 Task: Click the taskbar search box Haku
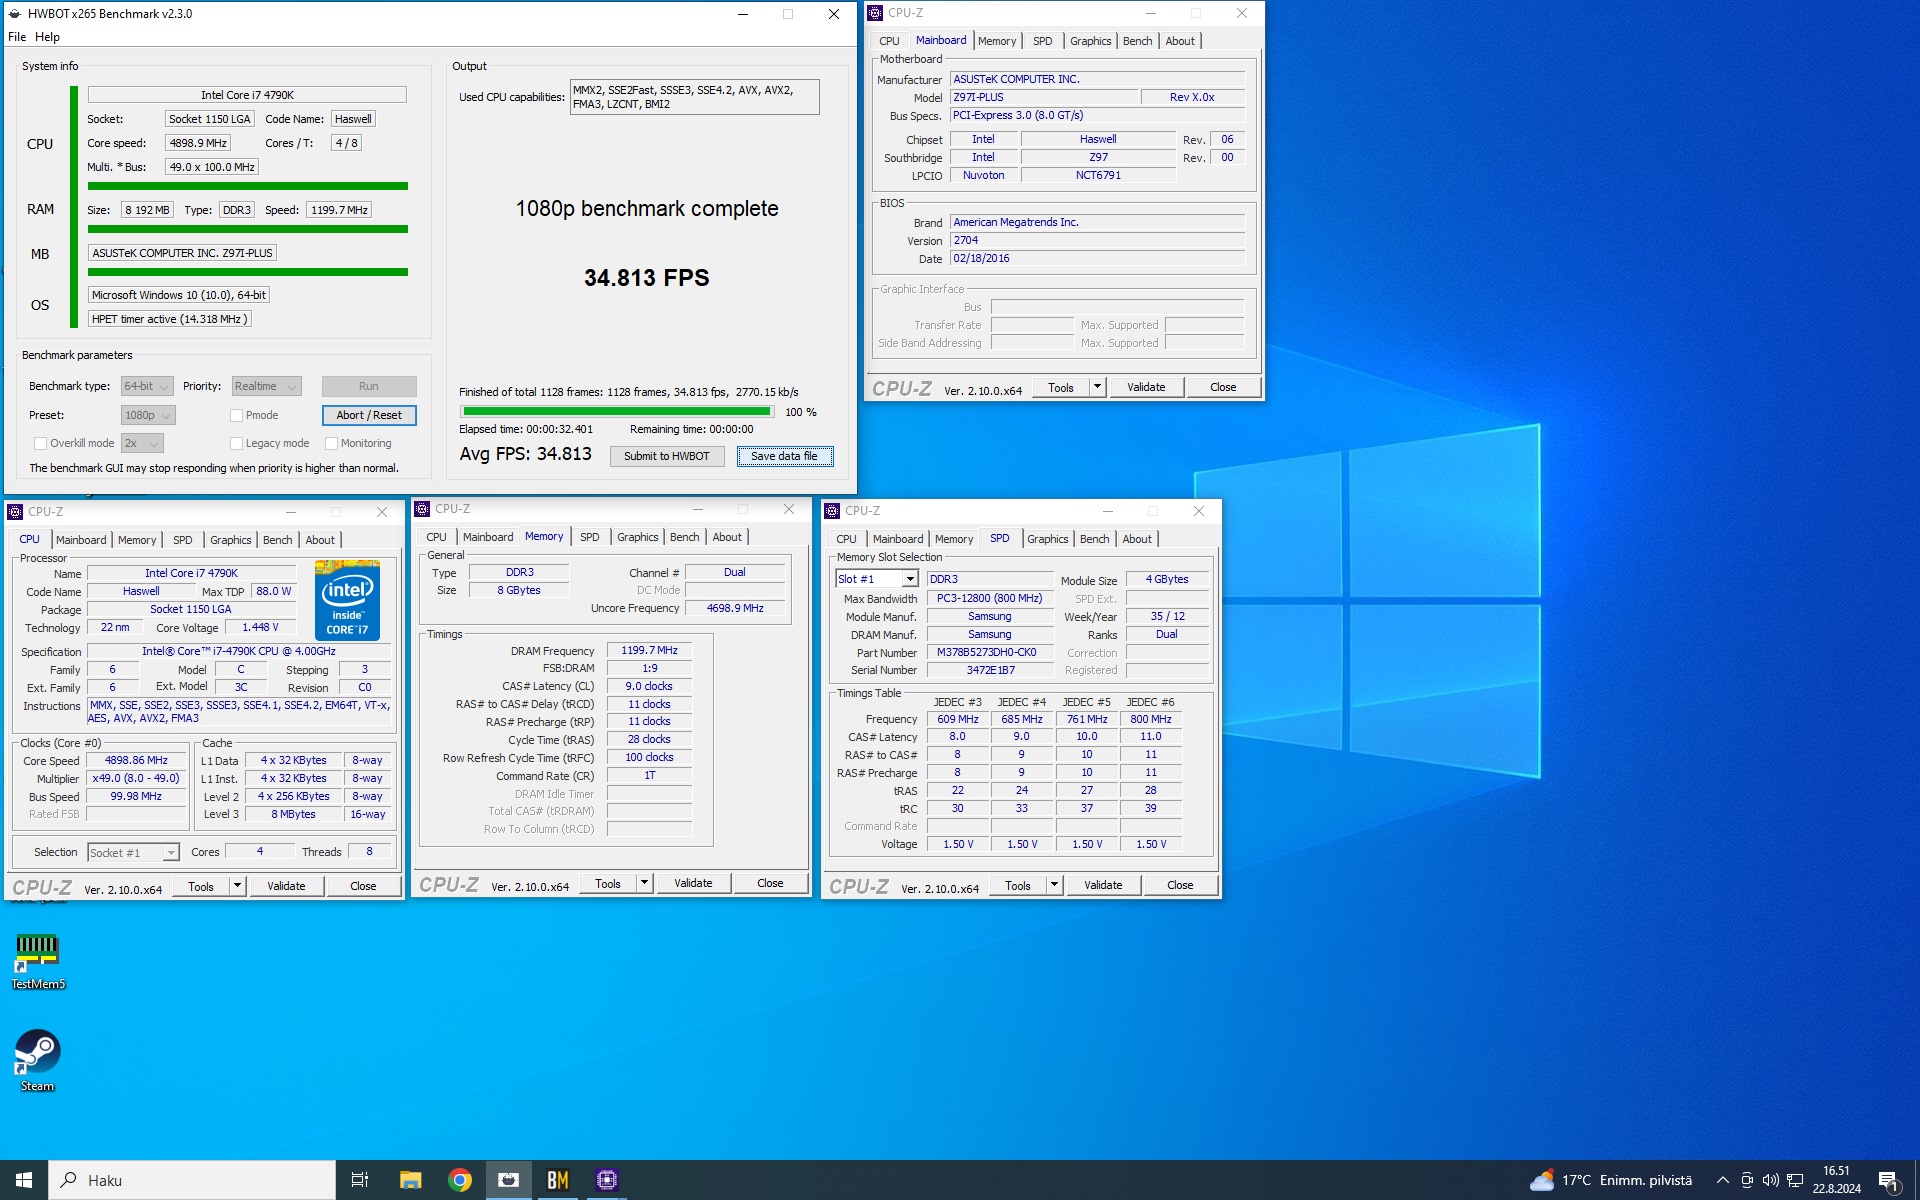click(x=192, y=1180)
